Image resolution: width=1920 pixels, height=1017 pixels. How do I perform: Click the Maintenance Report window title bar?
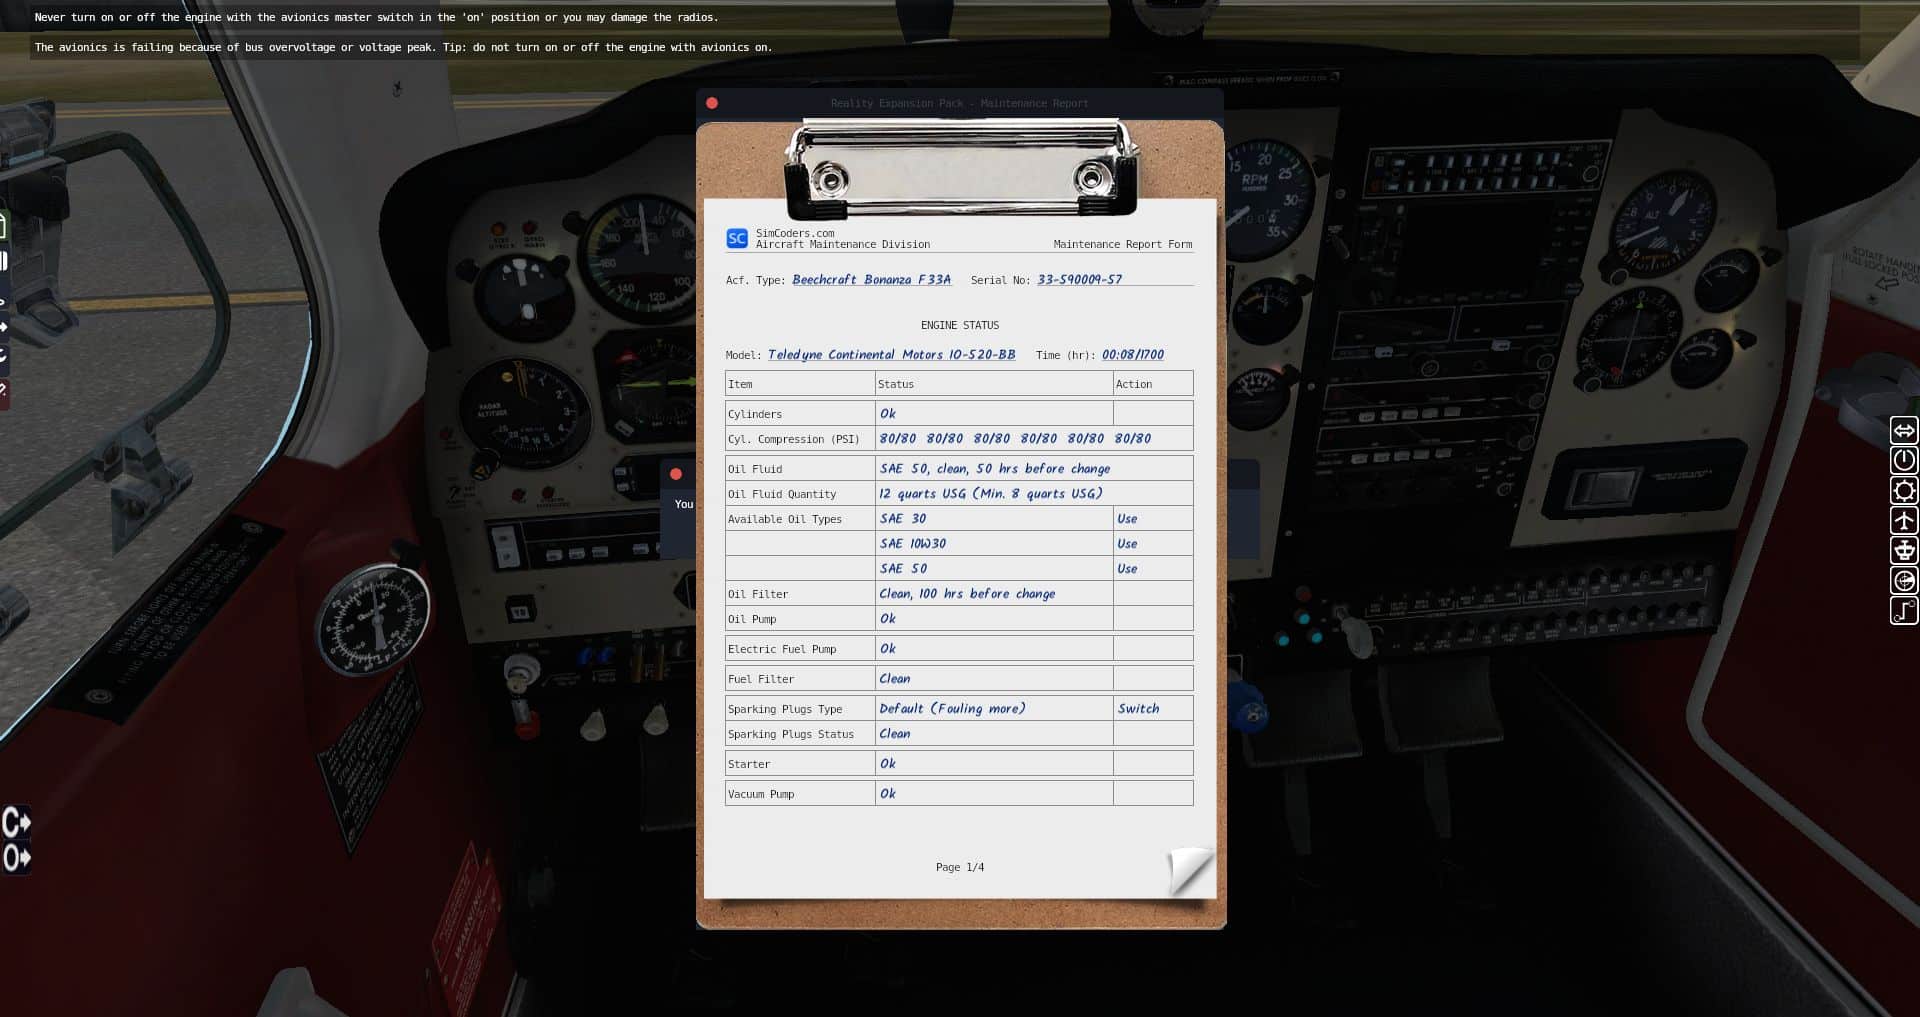coord(959,103)
